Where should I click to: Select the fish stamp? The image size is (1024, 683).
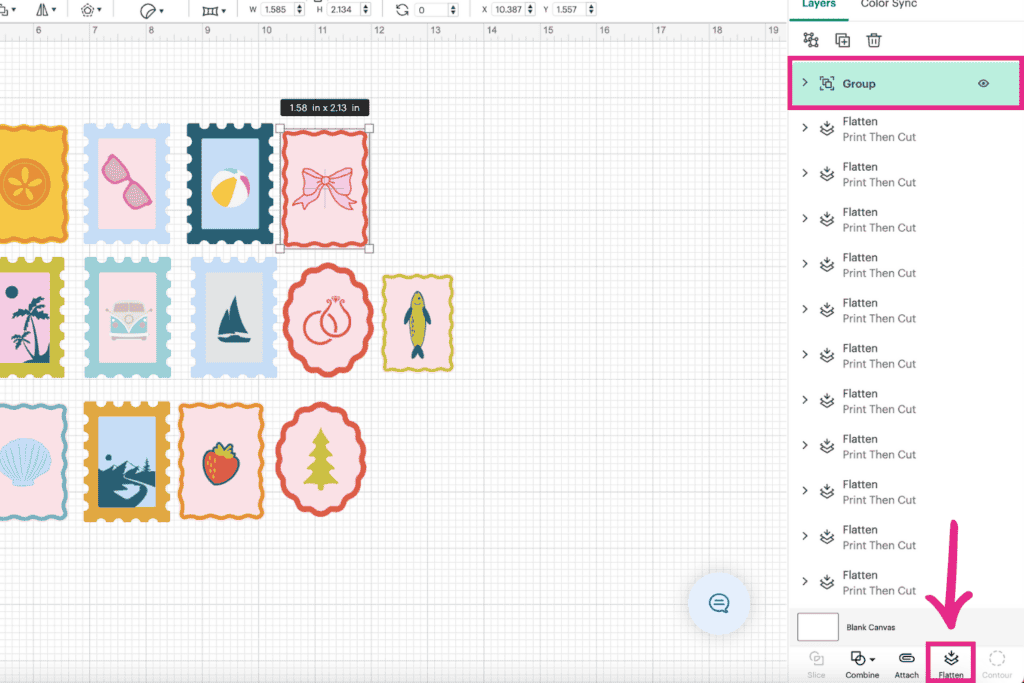tap(417, 323)
